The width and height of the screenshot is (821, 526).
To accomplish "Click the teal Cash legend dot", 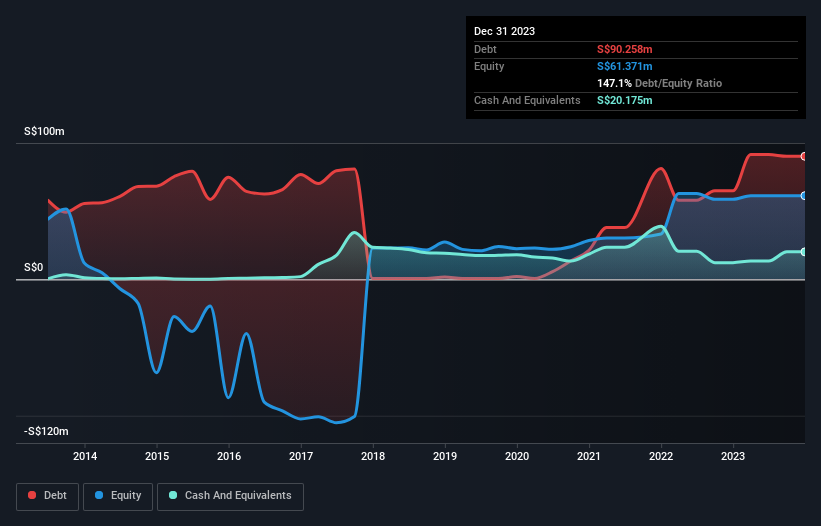I will [173, 495].
